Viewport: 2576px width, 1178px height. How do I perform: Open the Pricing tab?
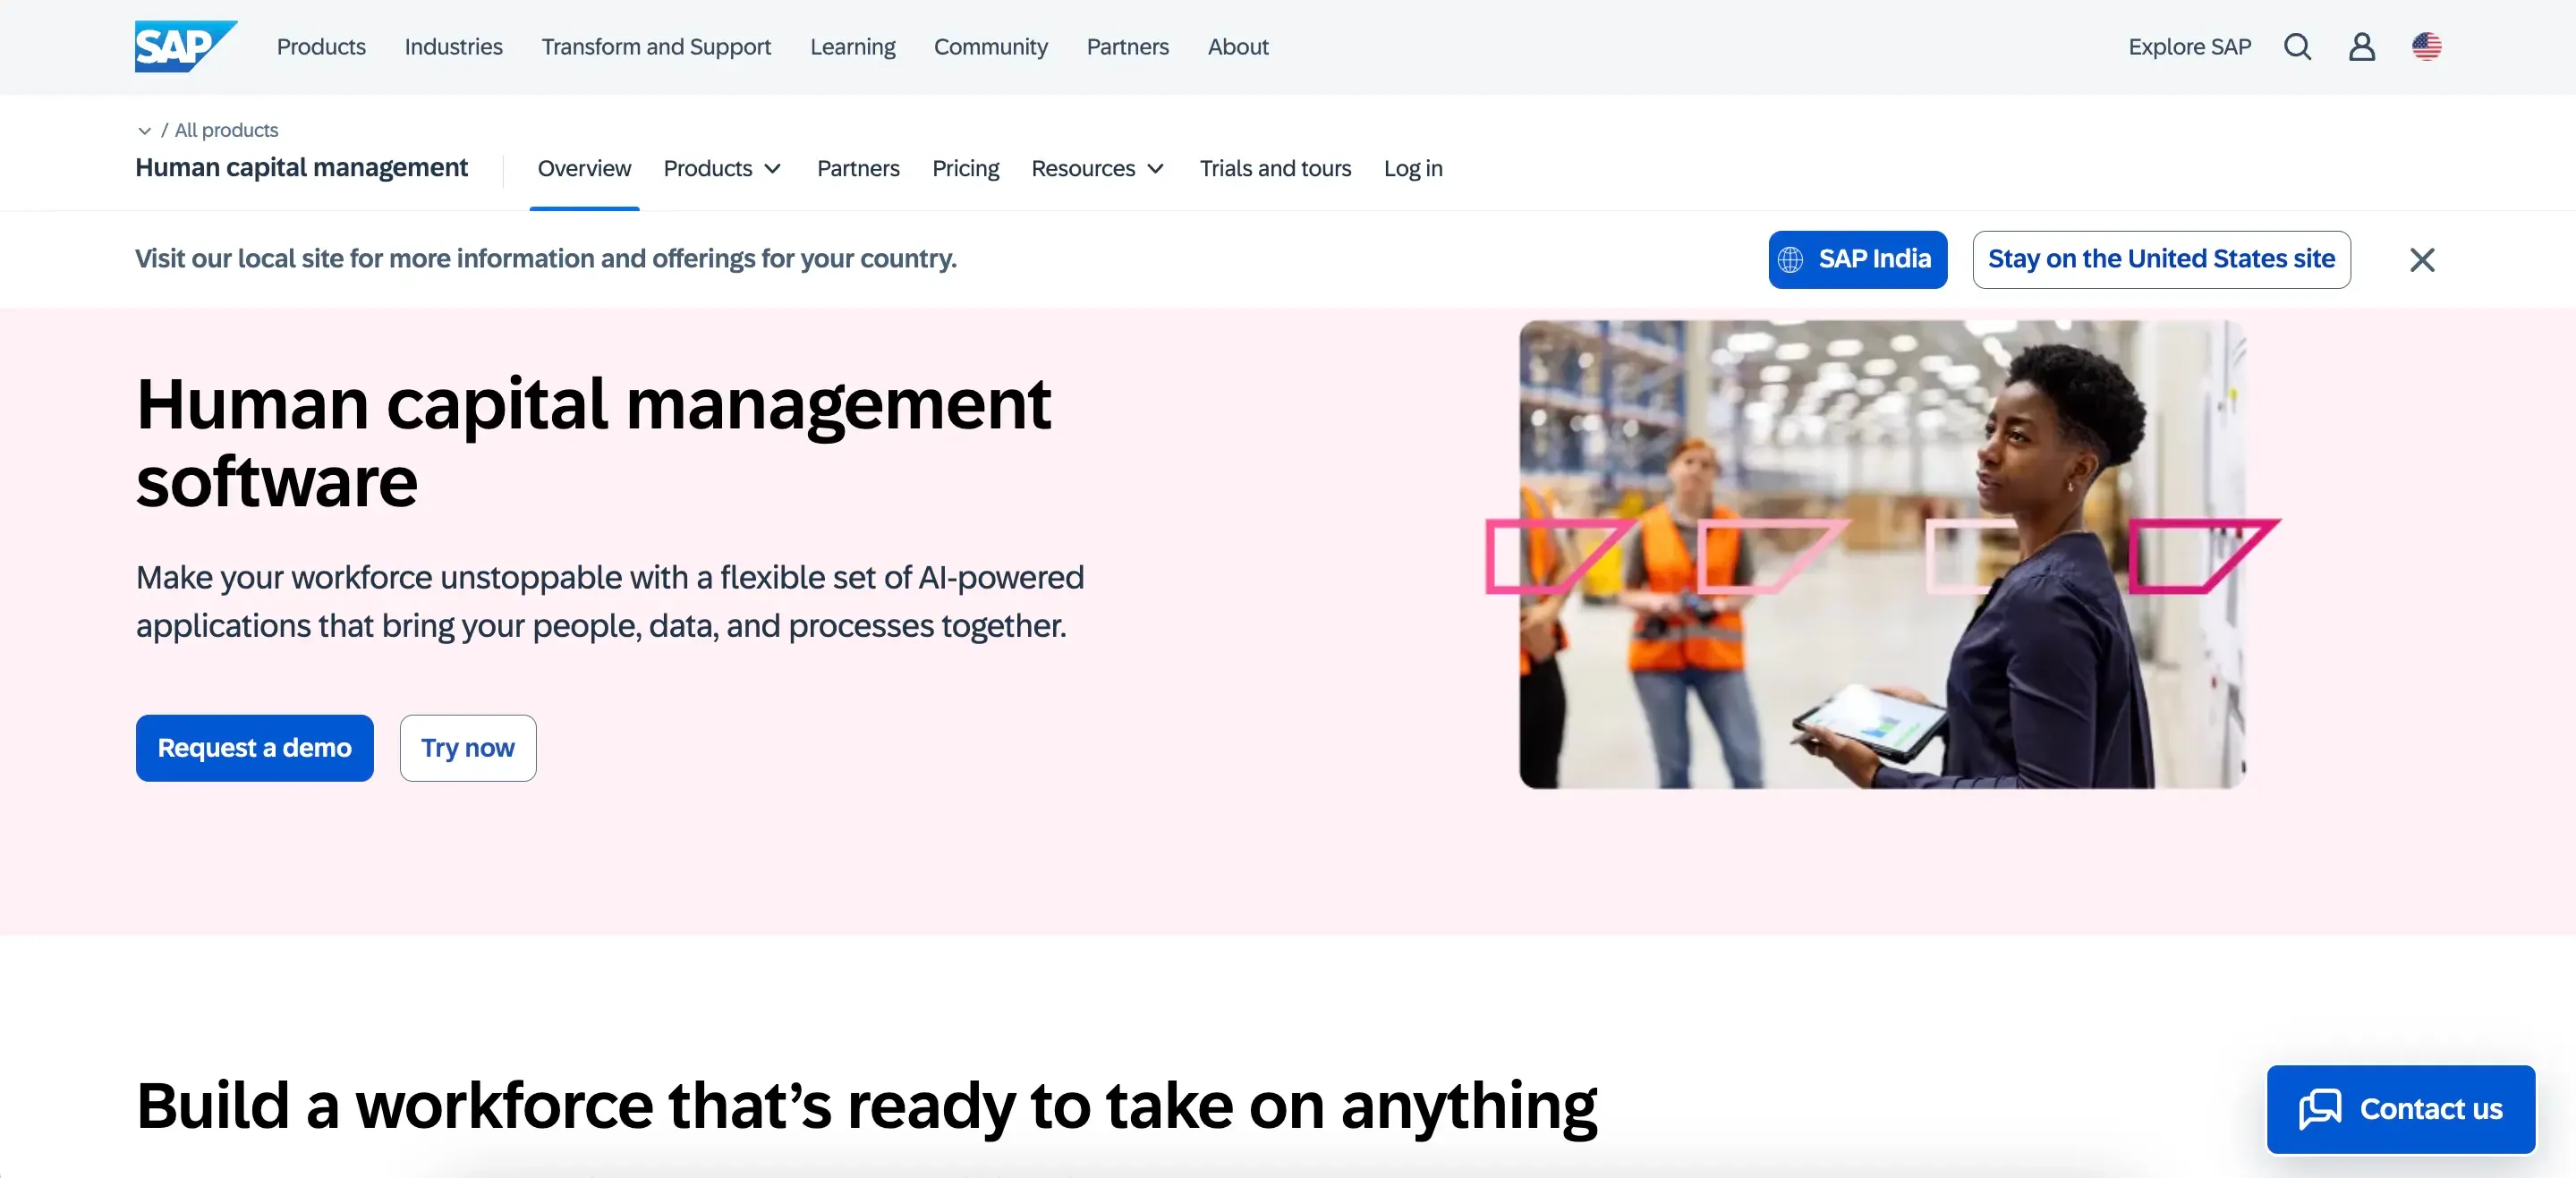click(x=965, y=169)
